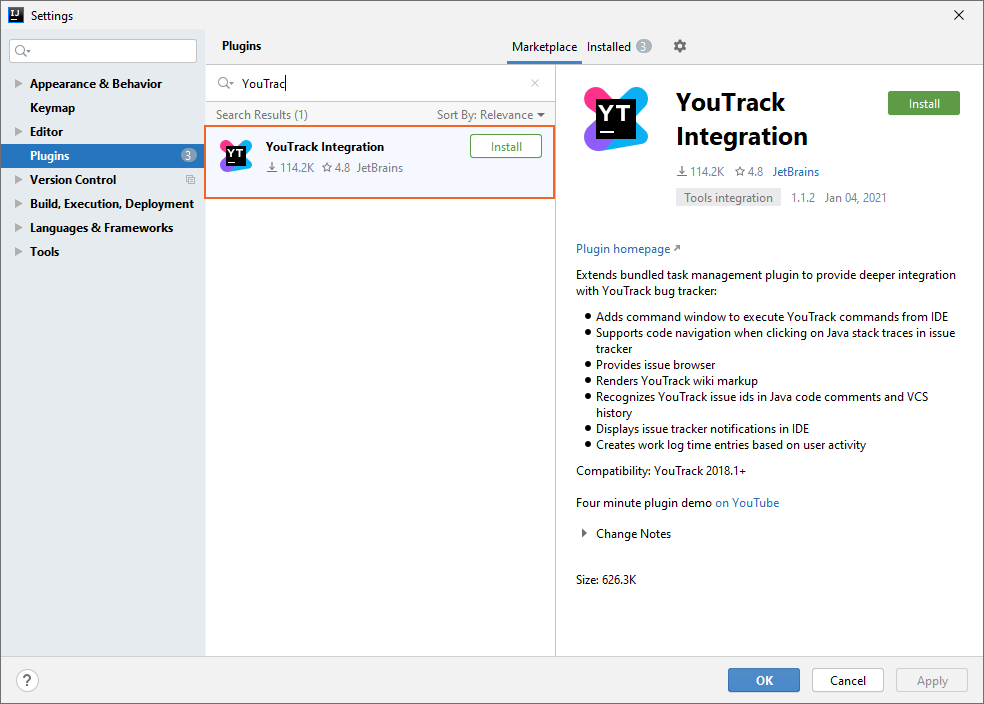Open the Plugin homepage link
The width and height of the screenshot is (984, 704).
(622, 248)
